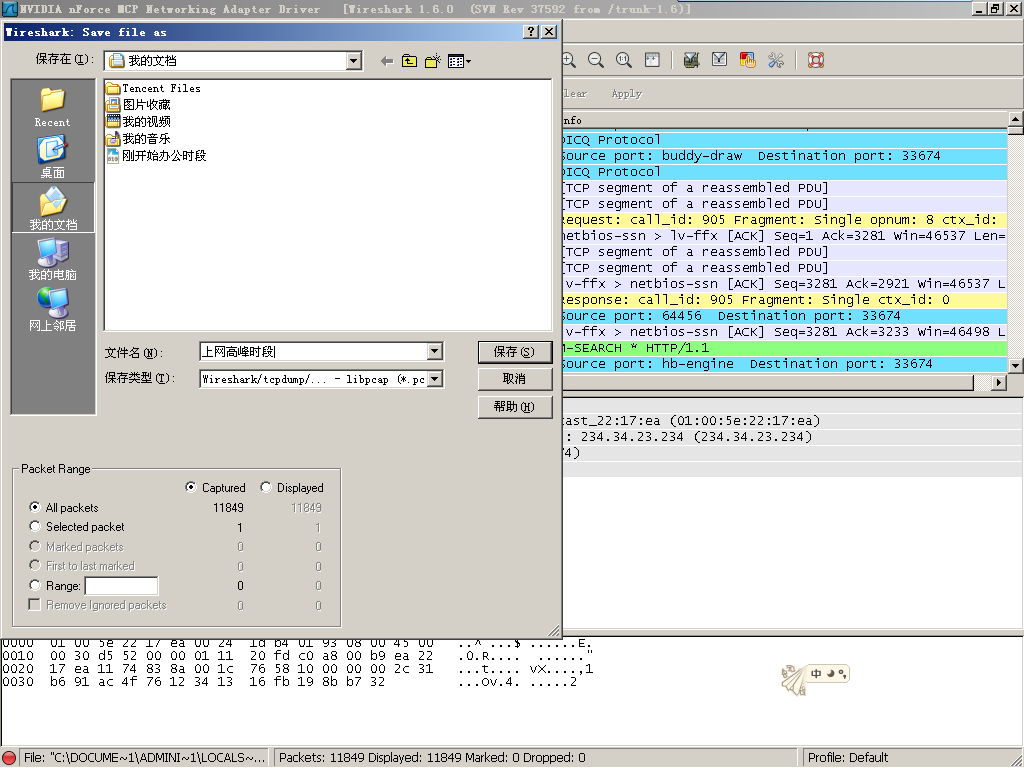Select packet row with Source port: 64456
This screenshot has height=768, width=1024.
click(784, 316)
